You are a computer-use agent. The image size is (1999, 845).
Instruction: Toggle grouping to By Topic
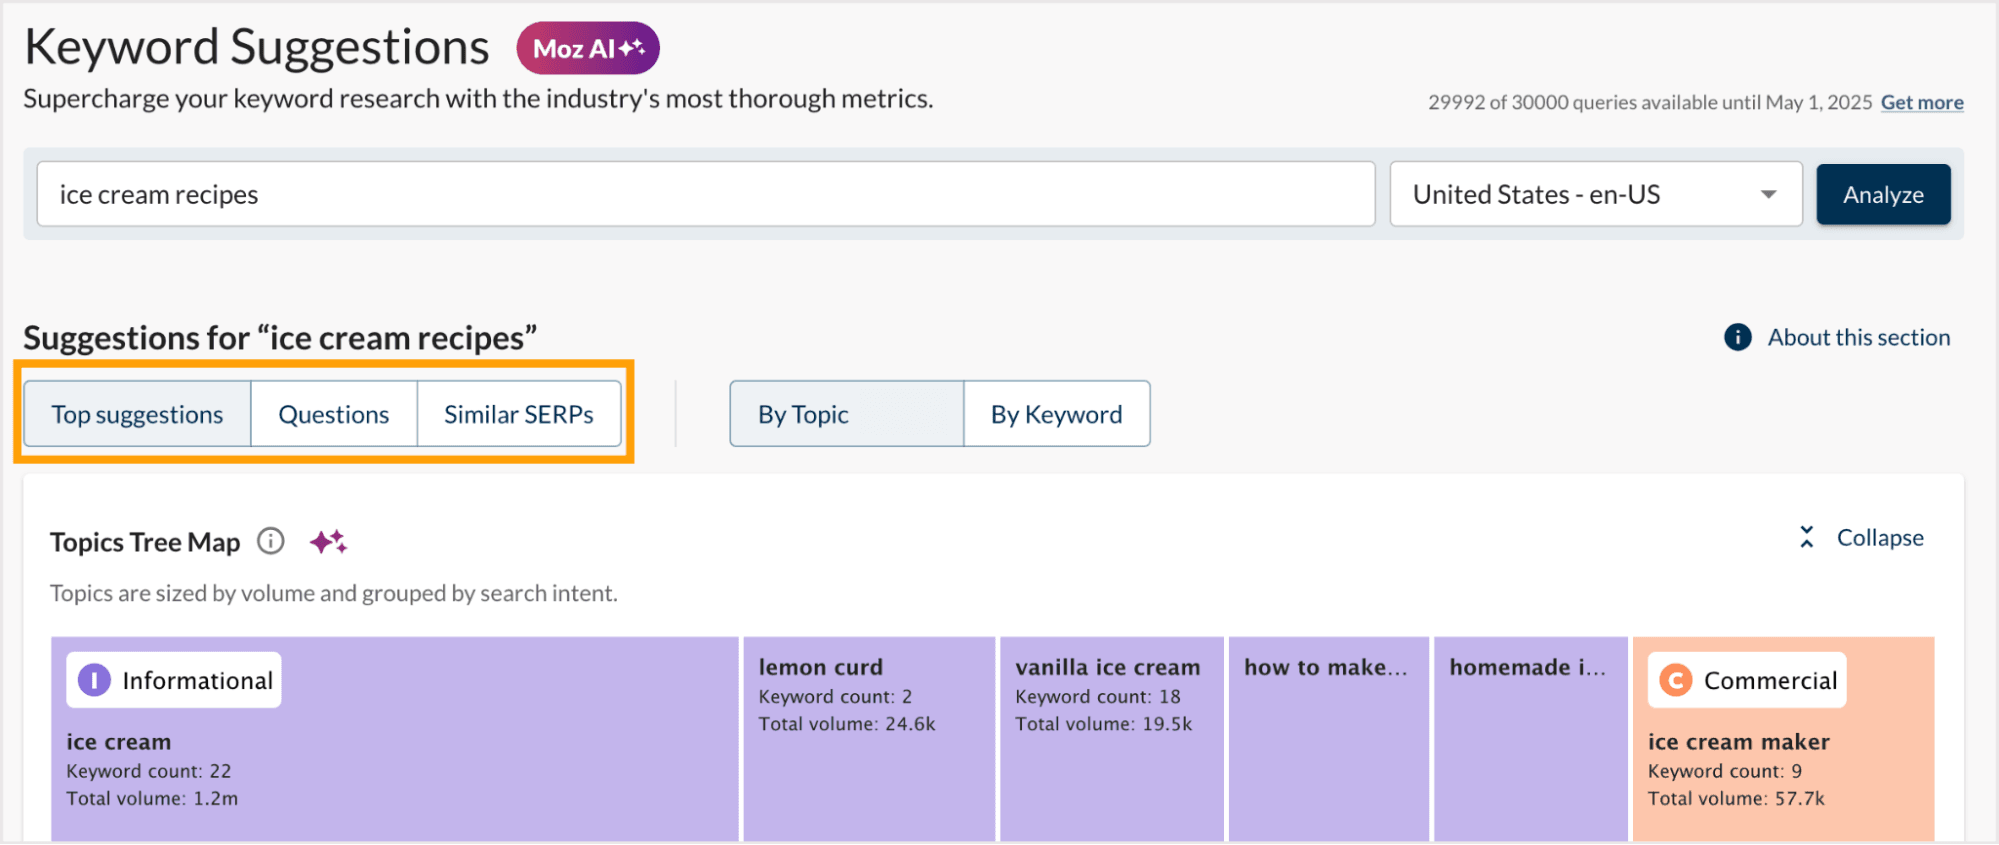(846, 413)
